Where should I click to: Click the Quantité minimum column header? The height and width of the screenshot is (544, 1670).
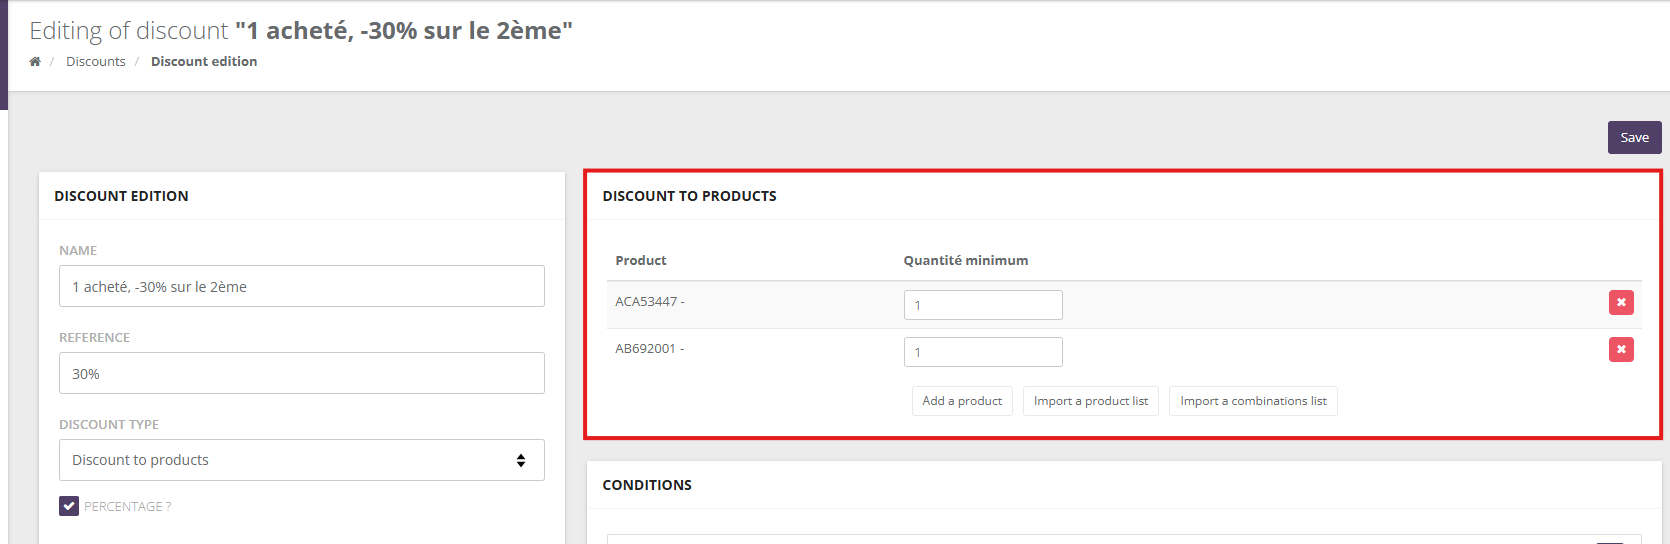[x=965, y=260]
